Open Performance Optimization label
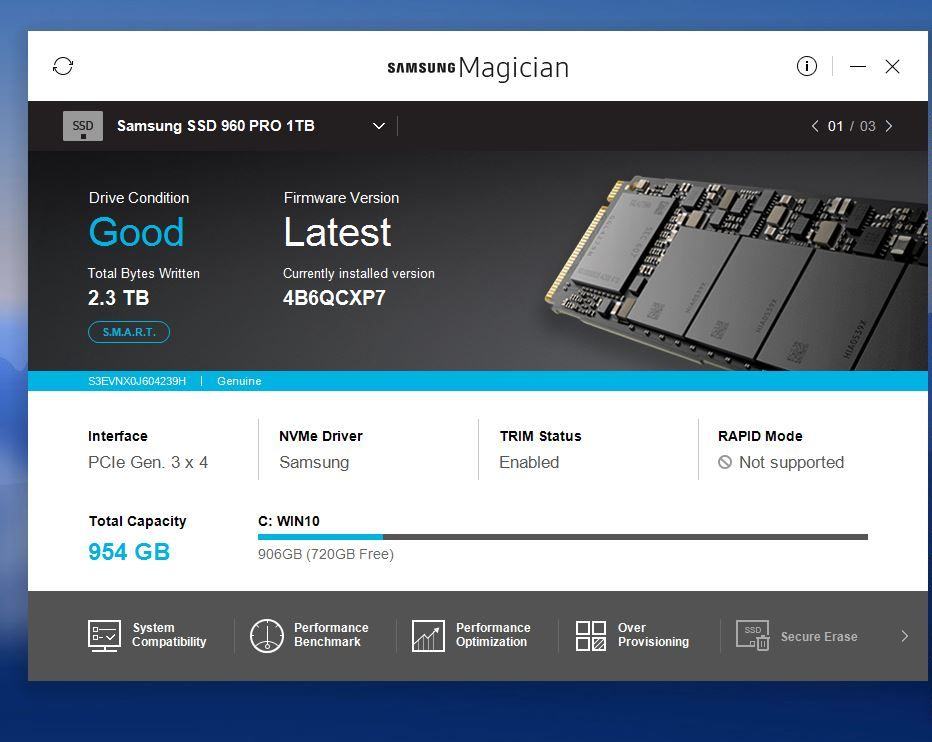Viewport: 932px width, 742px height. (493, 635)
